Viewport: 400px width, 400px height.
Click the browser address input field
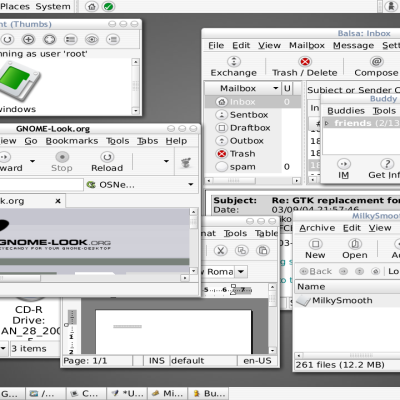coord(41,184)
